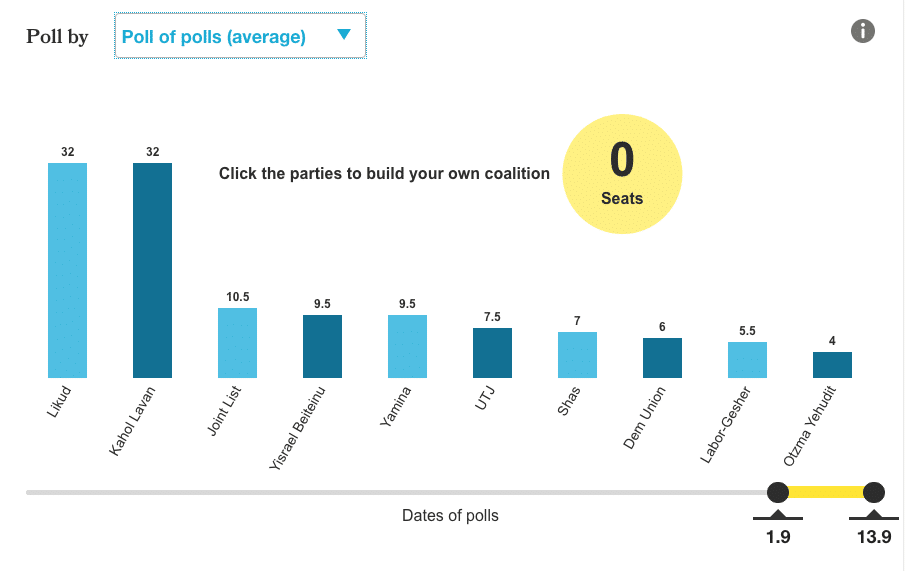Screen dimensions: 905x571
Task: Click the right date slider handle at 13.9
Action: tap(874, 492)
